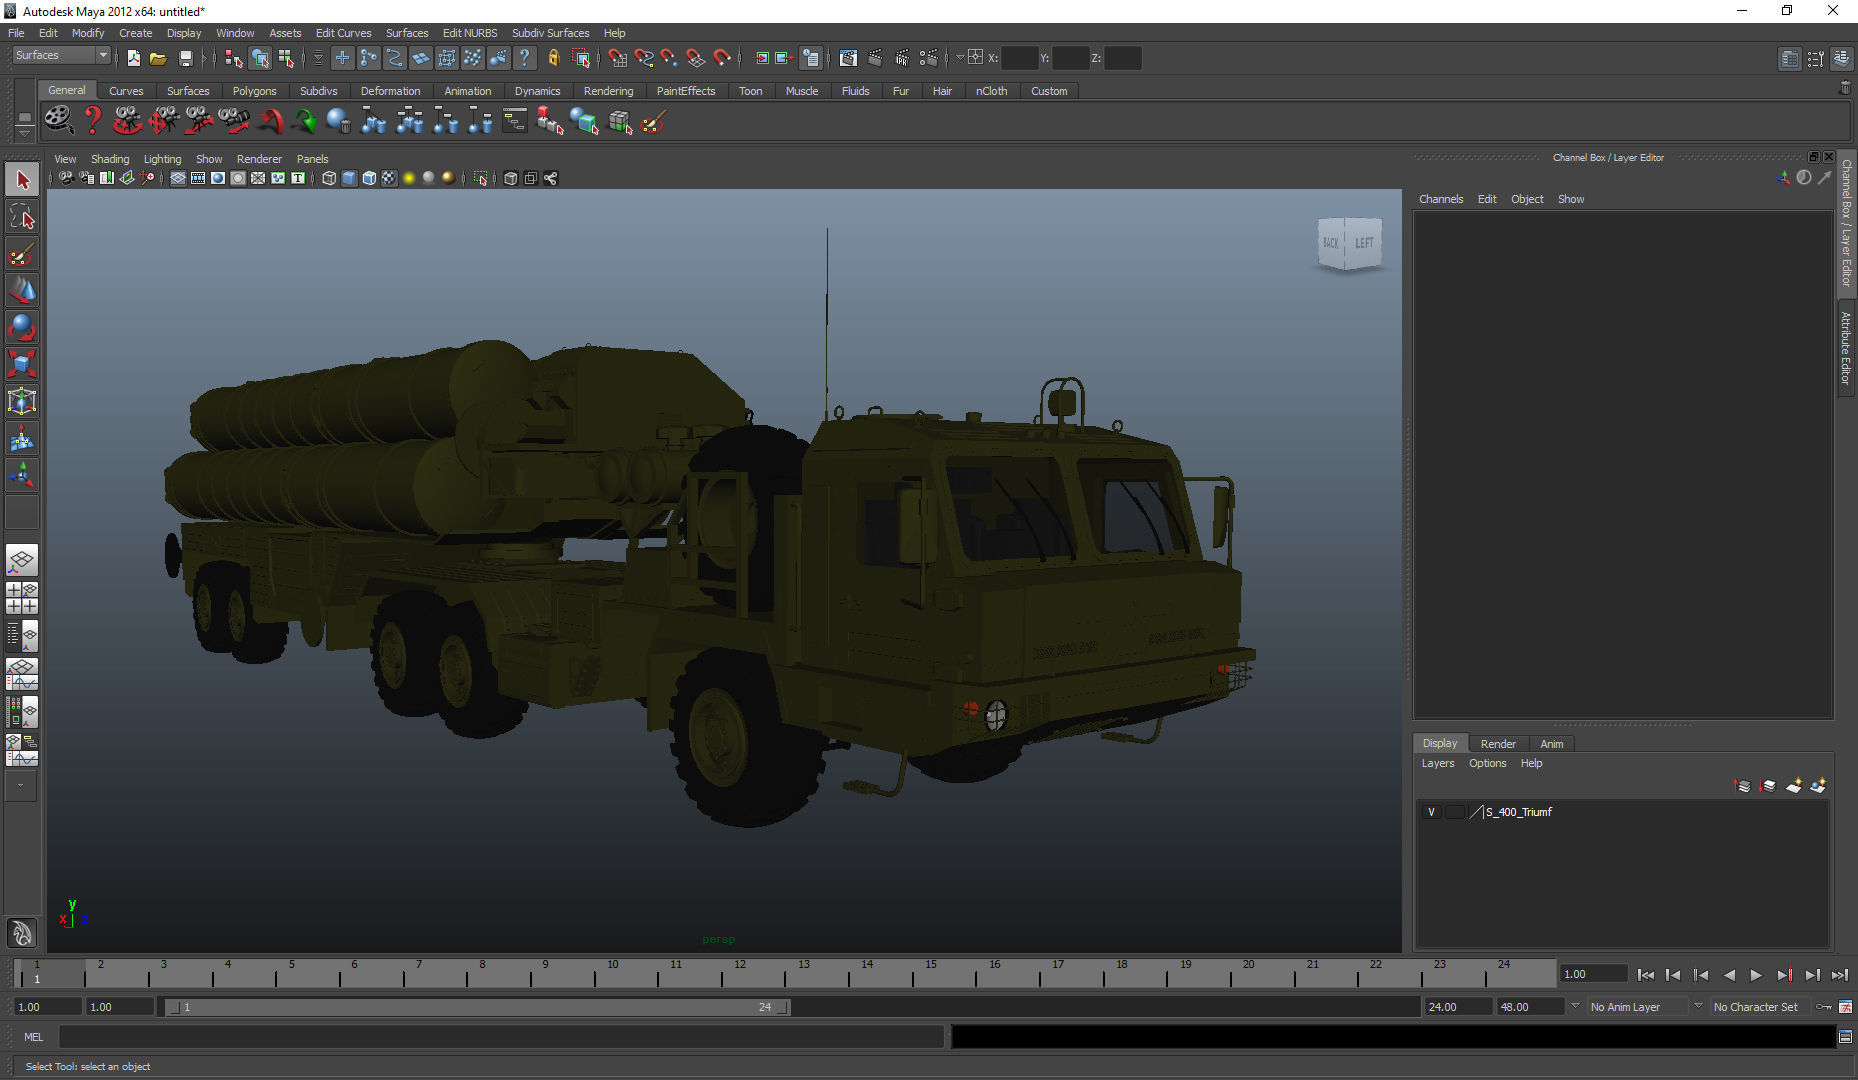1858x1080 pixels.
Task: Click the view cube LEFT face
Action: [x=1364, y=243]
